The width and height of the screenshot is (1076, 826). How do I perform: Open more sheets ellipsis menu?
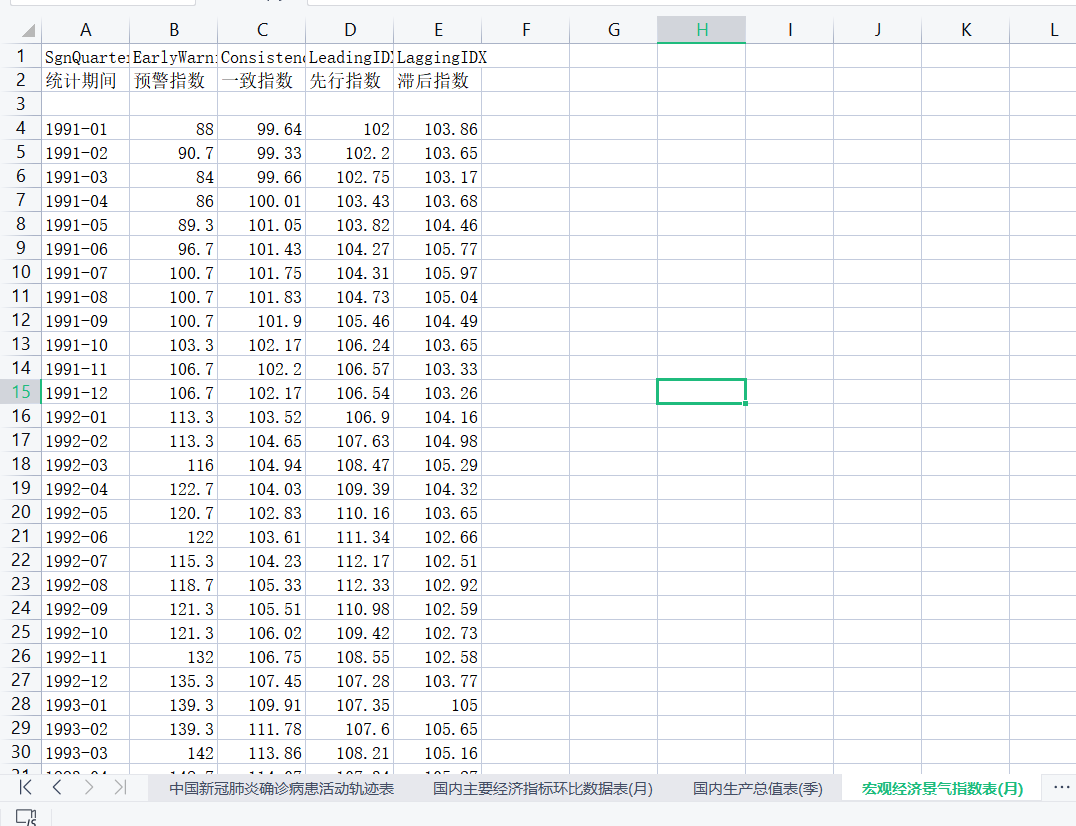pos(1061,788)
